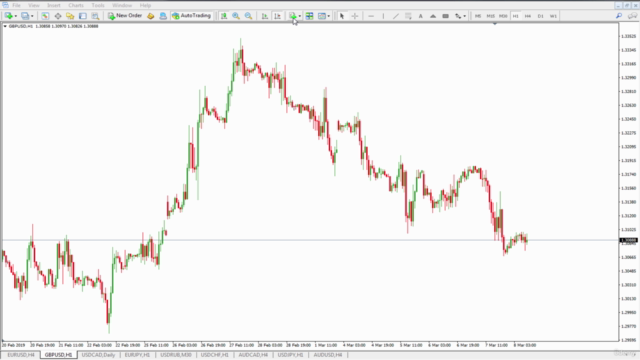
Task: Activate the crosshair cursor mode
Action: pyautogui.click(x=355, y=16)
